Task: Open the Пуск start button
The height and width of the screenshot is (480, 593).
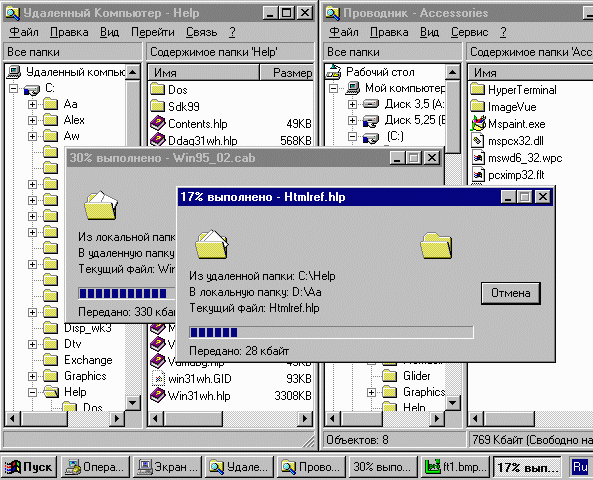Action: [29, 467]
